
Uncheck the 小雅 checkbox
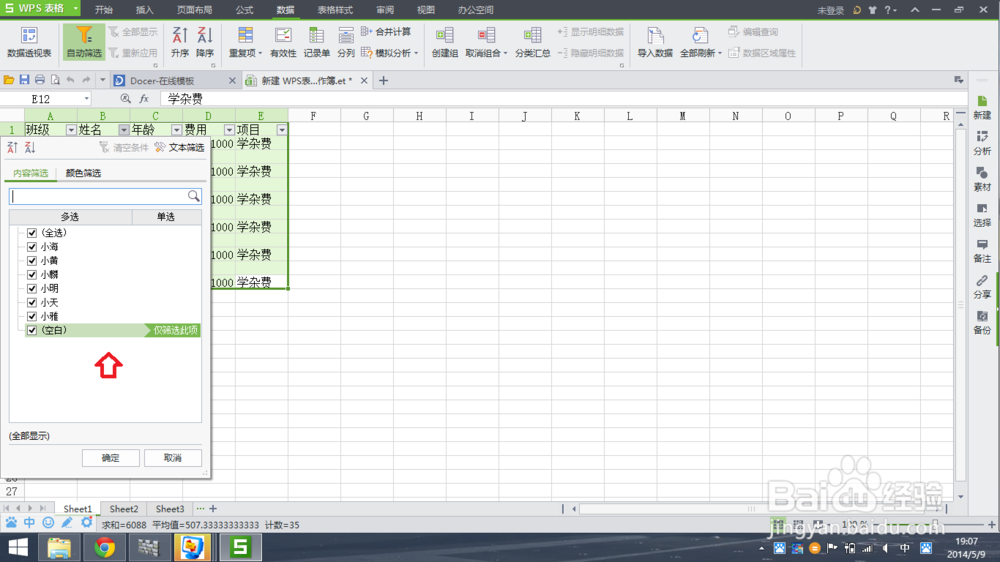pos(32,316)
